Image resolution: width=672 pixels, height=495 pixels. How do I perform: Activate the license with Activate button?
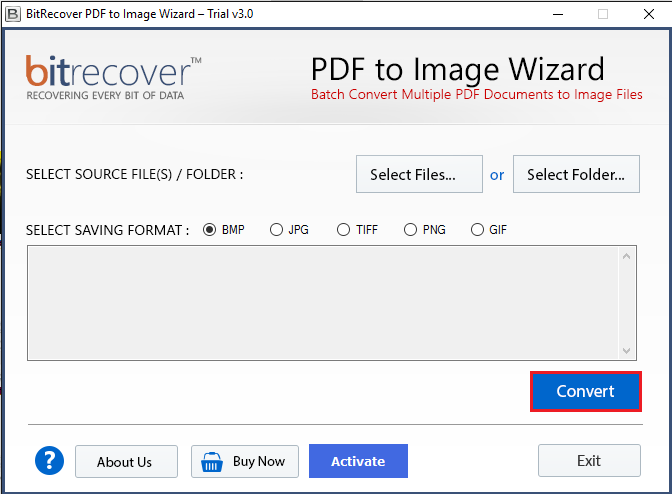[x=358, y=461]
